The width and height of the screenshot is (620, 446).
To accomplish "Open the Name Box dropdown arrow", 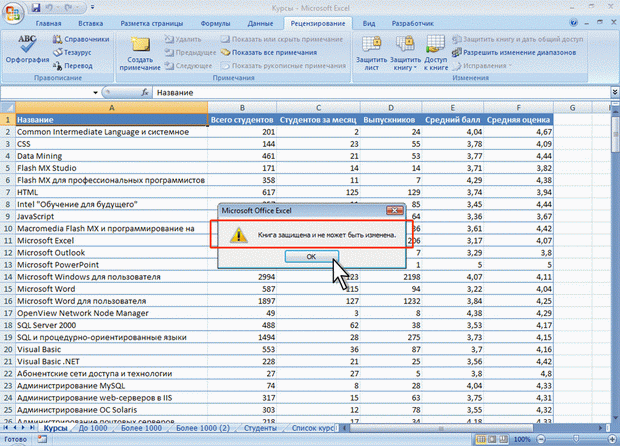I will 95,93.
